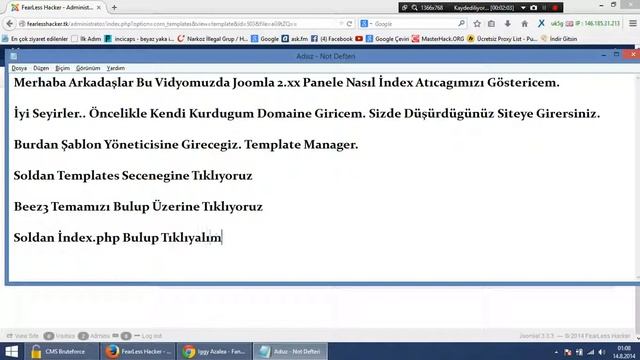640x360 pixels.
Task: Open the taskbar clock showing 01:08
Action: [624, 352]
